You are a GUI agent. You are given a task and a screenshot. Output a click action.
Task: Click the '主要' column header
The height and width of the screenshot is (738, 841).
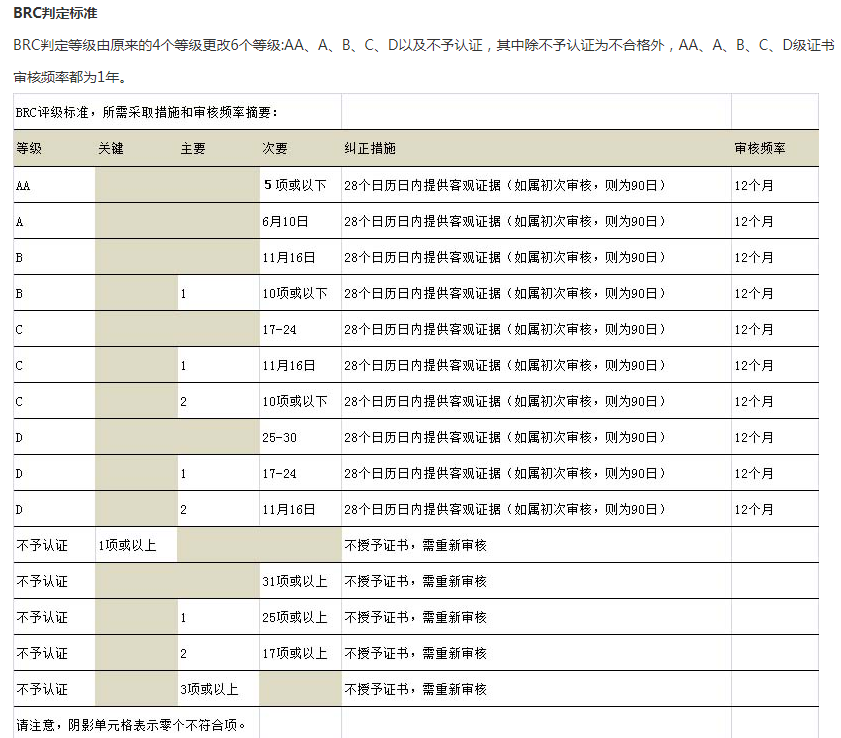click(x=193, y=148)
